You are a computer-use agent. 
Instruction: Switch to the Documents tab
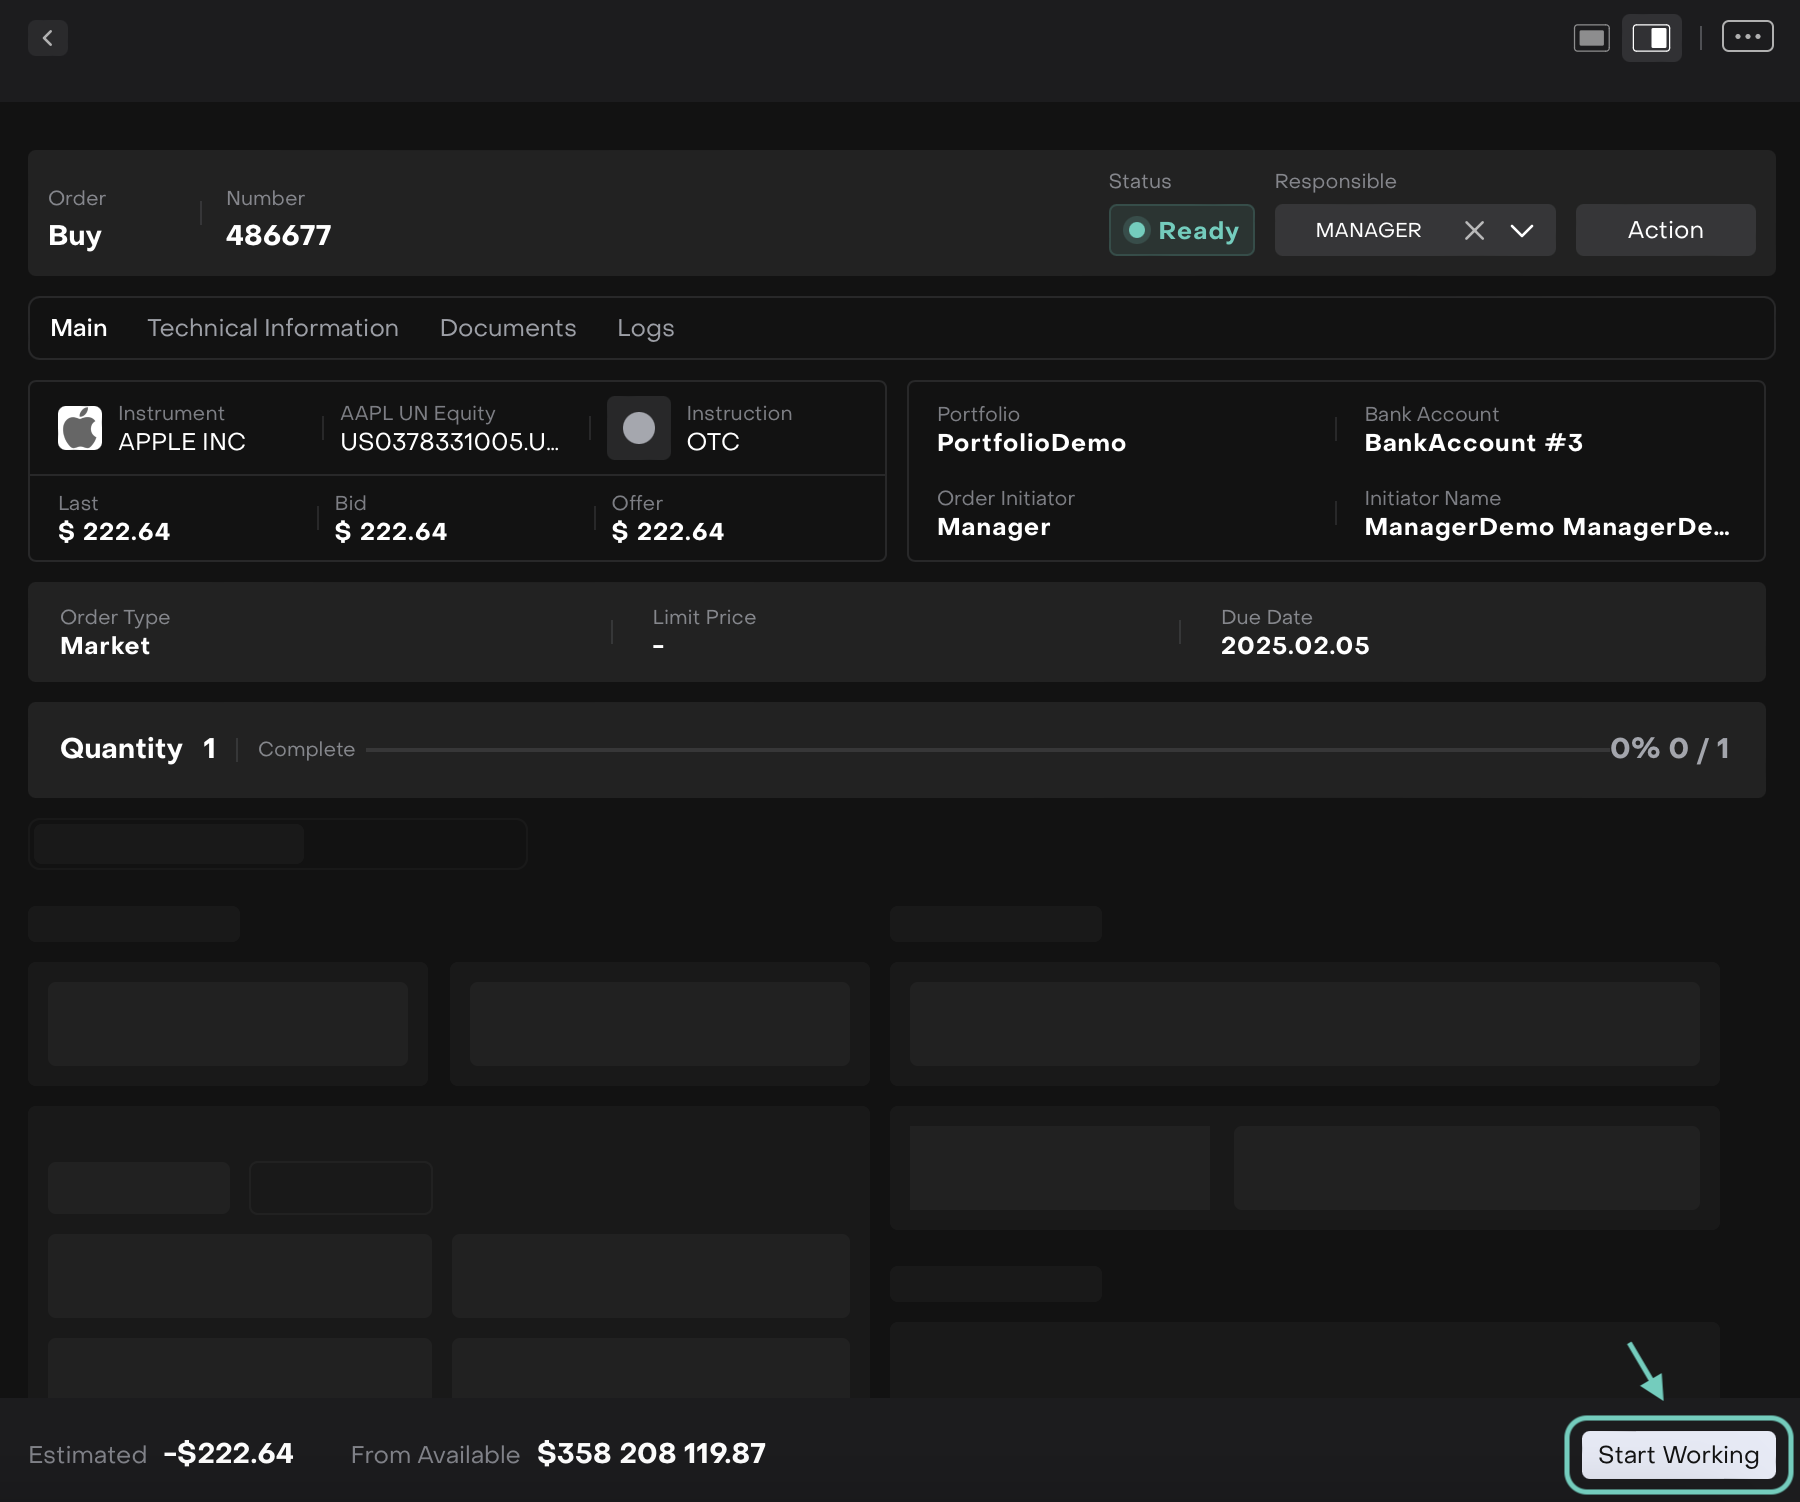pyautogui.click(x=508, y=328)
